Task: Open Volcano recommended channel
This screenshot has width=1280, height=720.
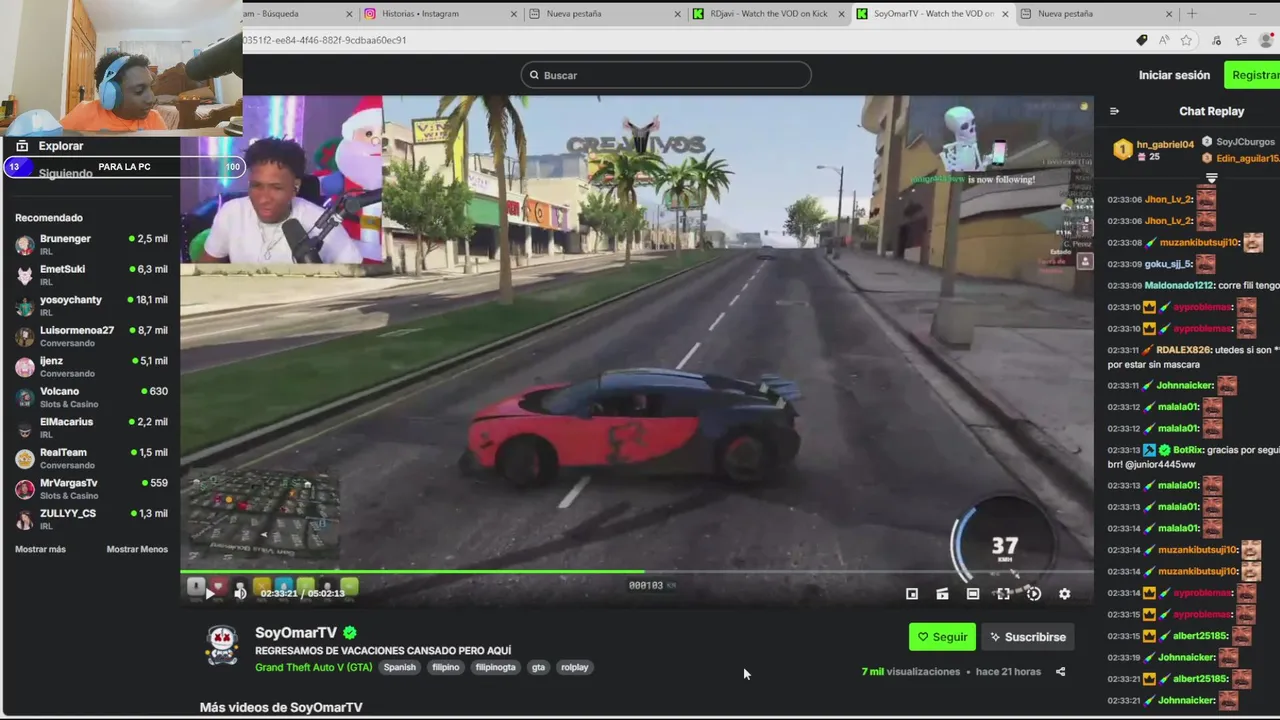Action: pyautogui.click(x=92, y=397)
